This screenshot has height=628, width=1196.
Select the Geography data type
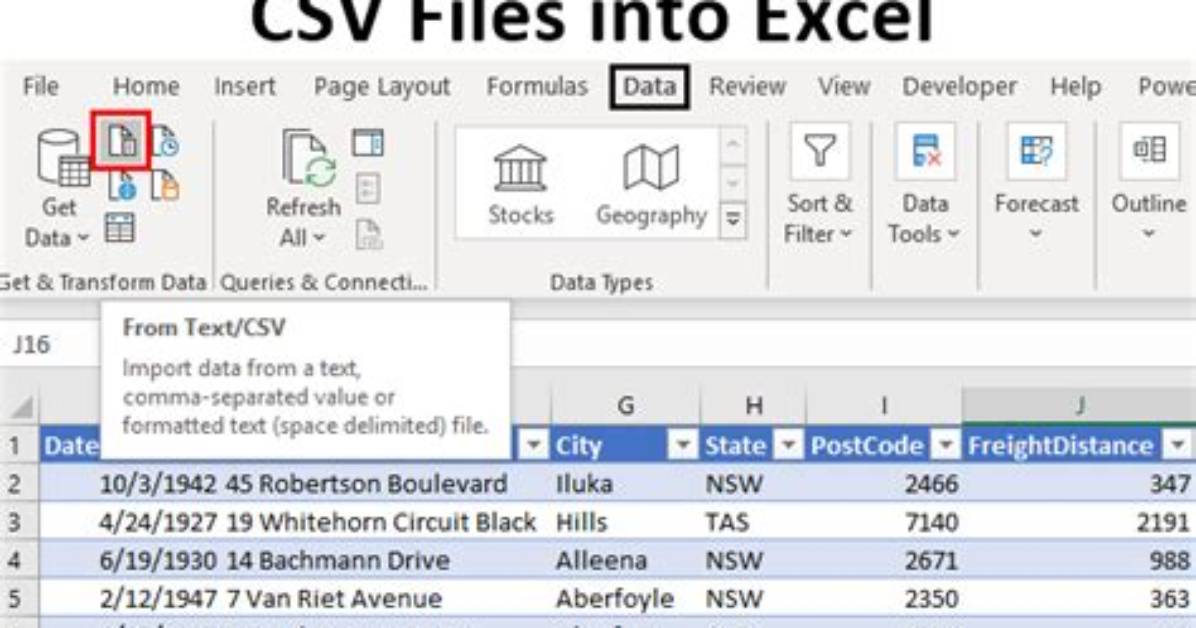coord(651,185)
